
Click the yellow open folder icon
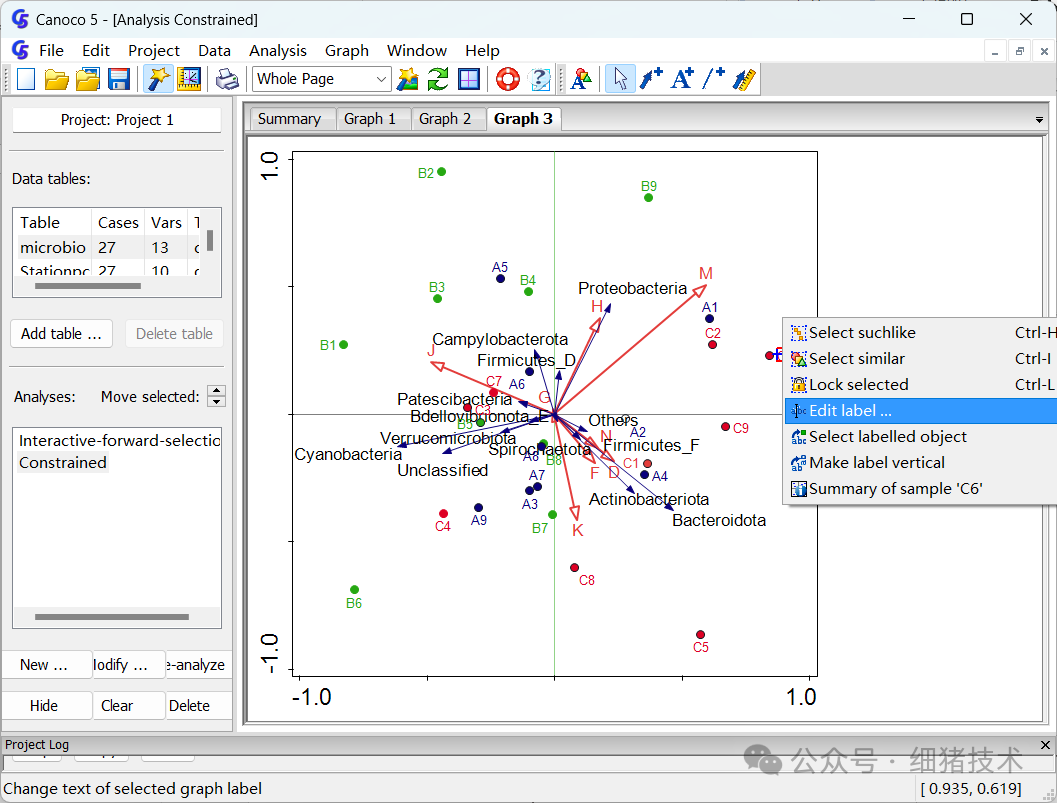click(x=57, y=79)
